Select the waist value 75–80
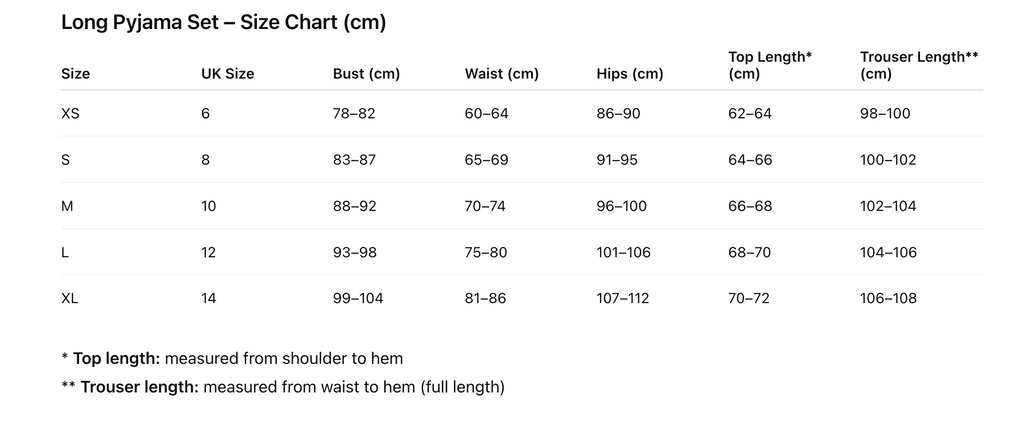Screen dimensions: 1024x421 pyautogui.click(x=486, y=252)
